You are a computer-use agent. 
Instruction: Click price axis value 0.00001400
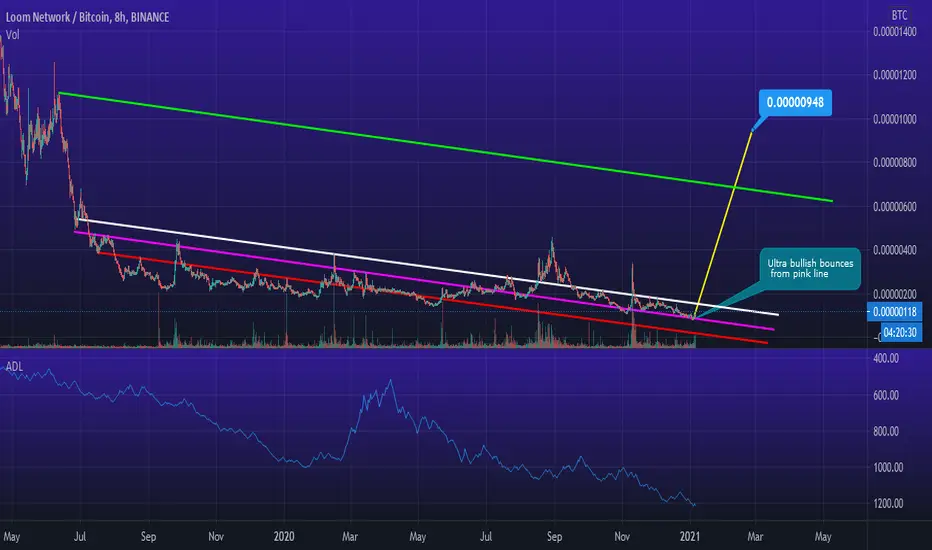tap(895, 32)
